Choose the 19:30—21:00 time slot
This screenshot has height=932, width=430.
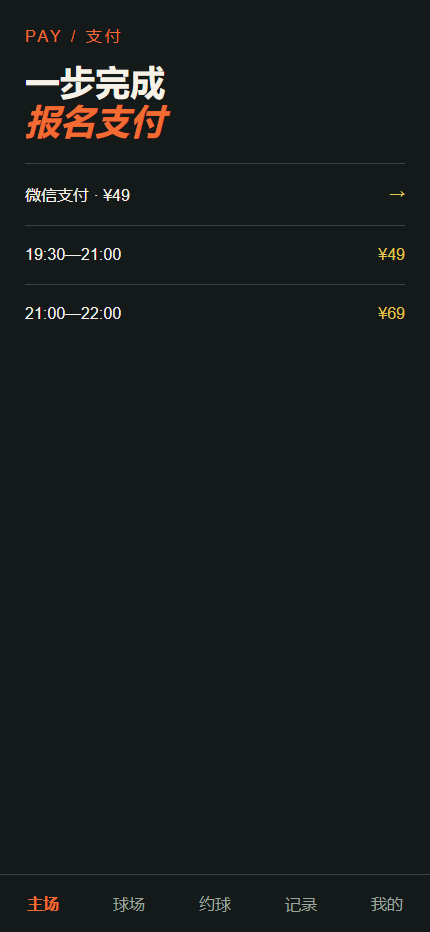215,254
